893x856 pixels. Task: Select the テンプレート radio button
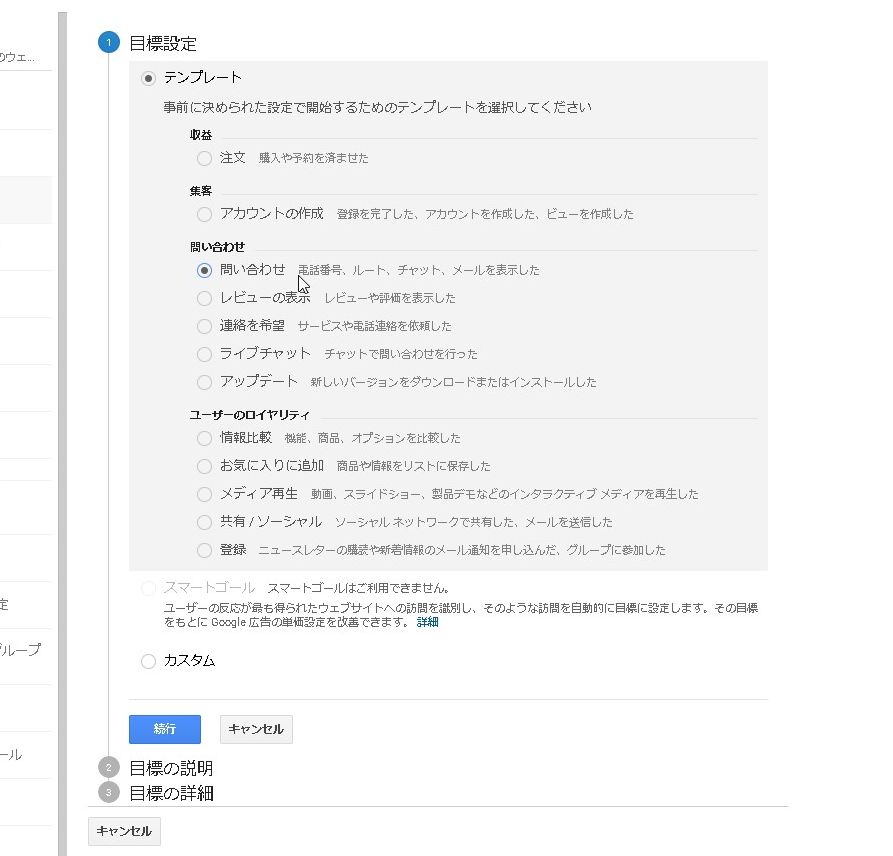pos(149,78)
